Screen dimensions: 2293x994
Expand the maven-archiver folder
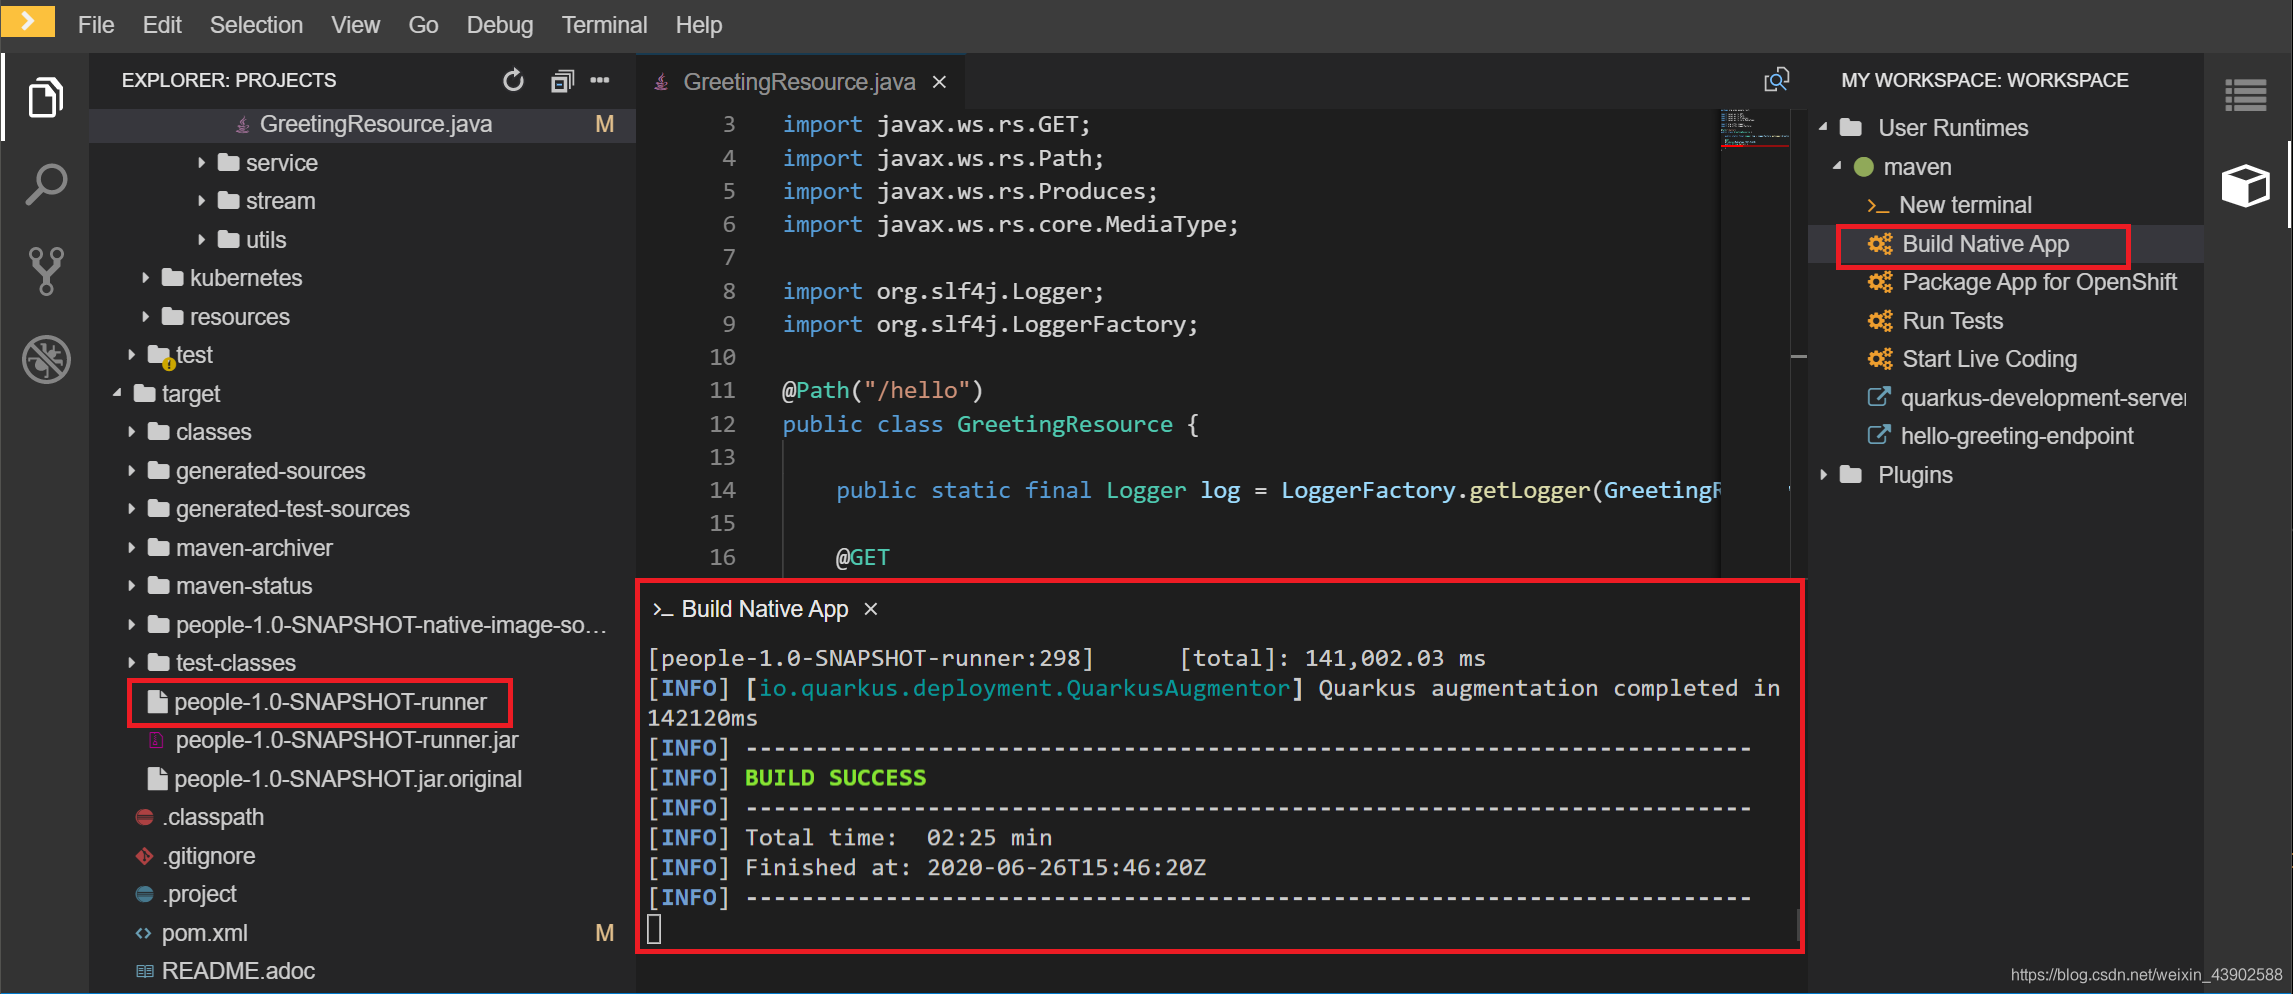click(132, 548)
